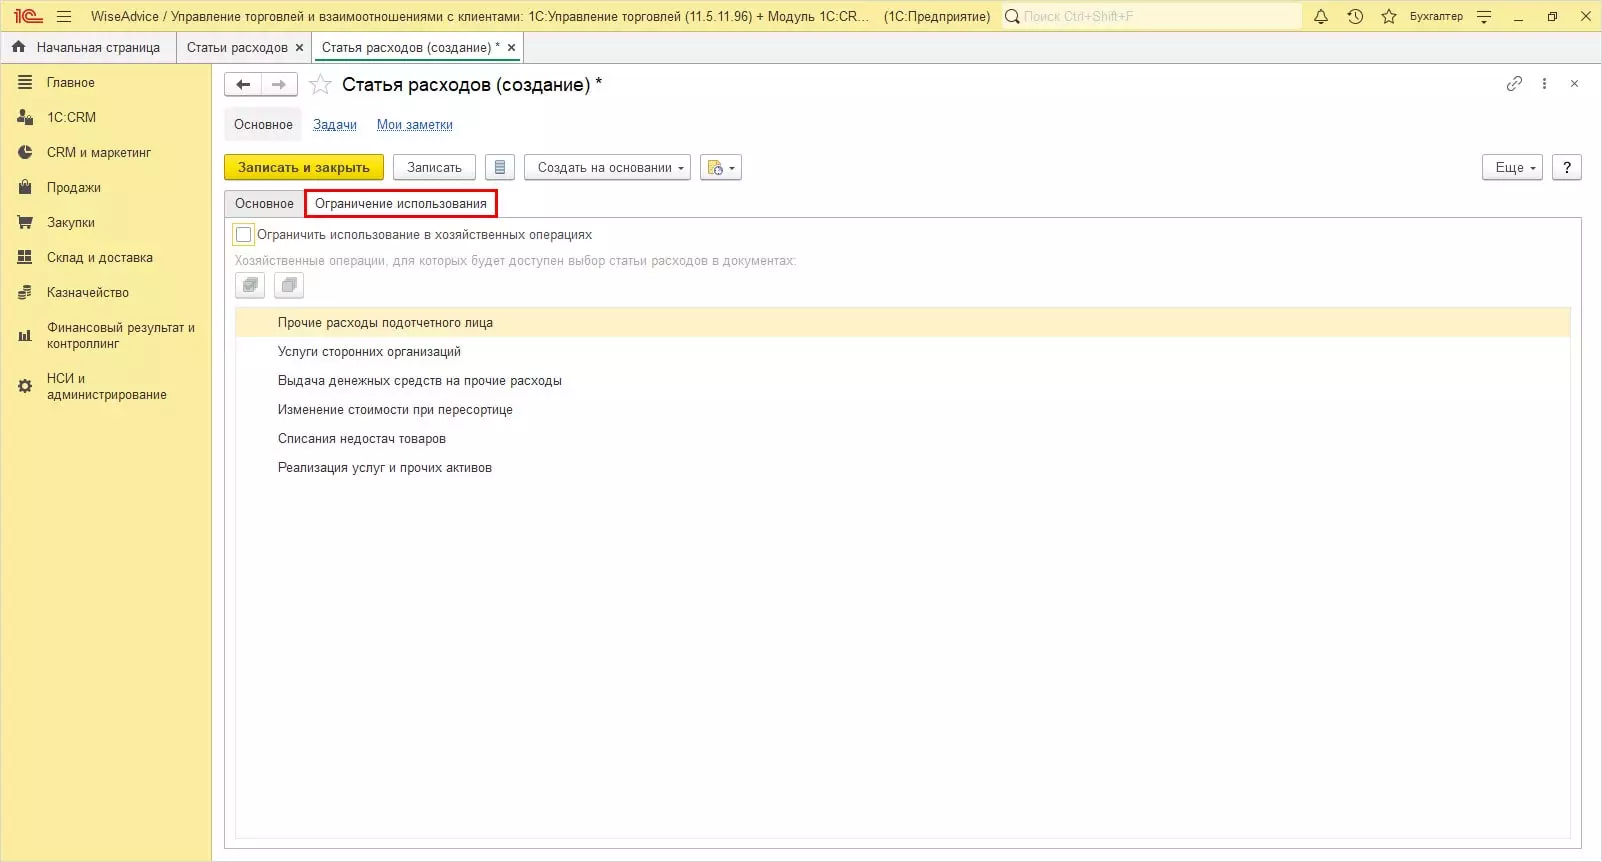Open history clock icon
The width and height of the screenshot is (1602, 862).
click(1355, 16)
